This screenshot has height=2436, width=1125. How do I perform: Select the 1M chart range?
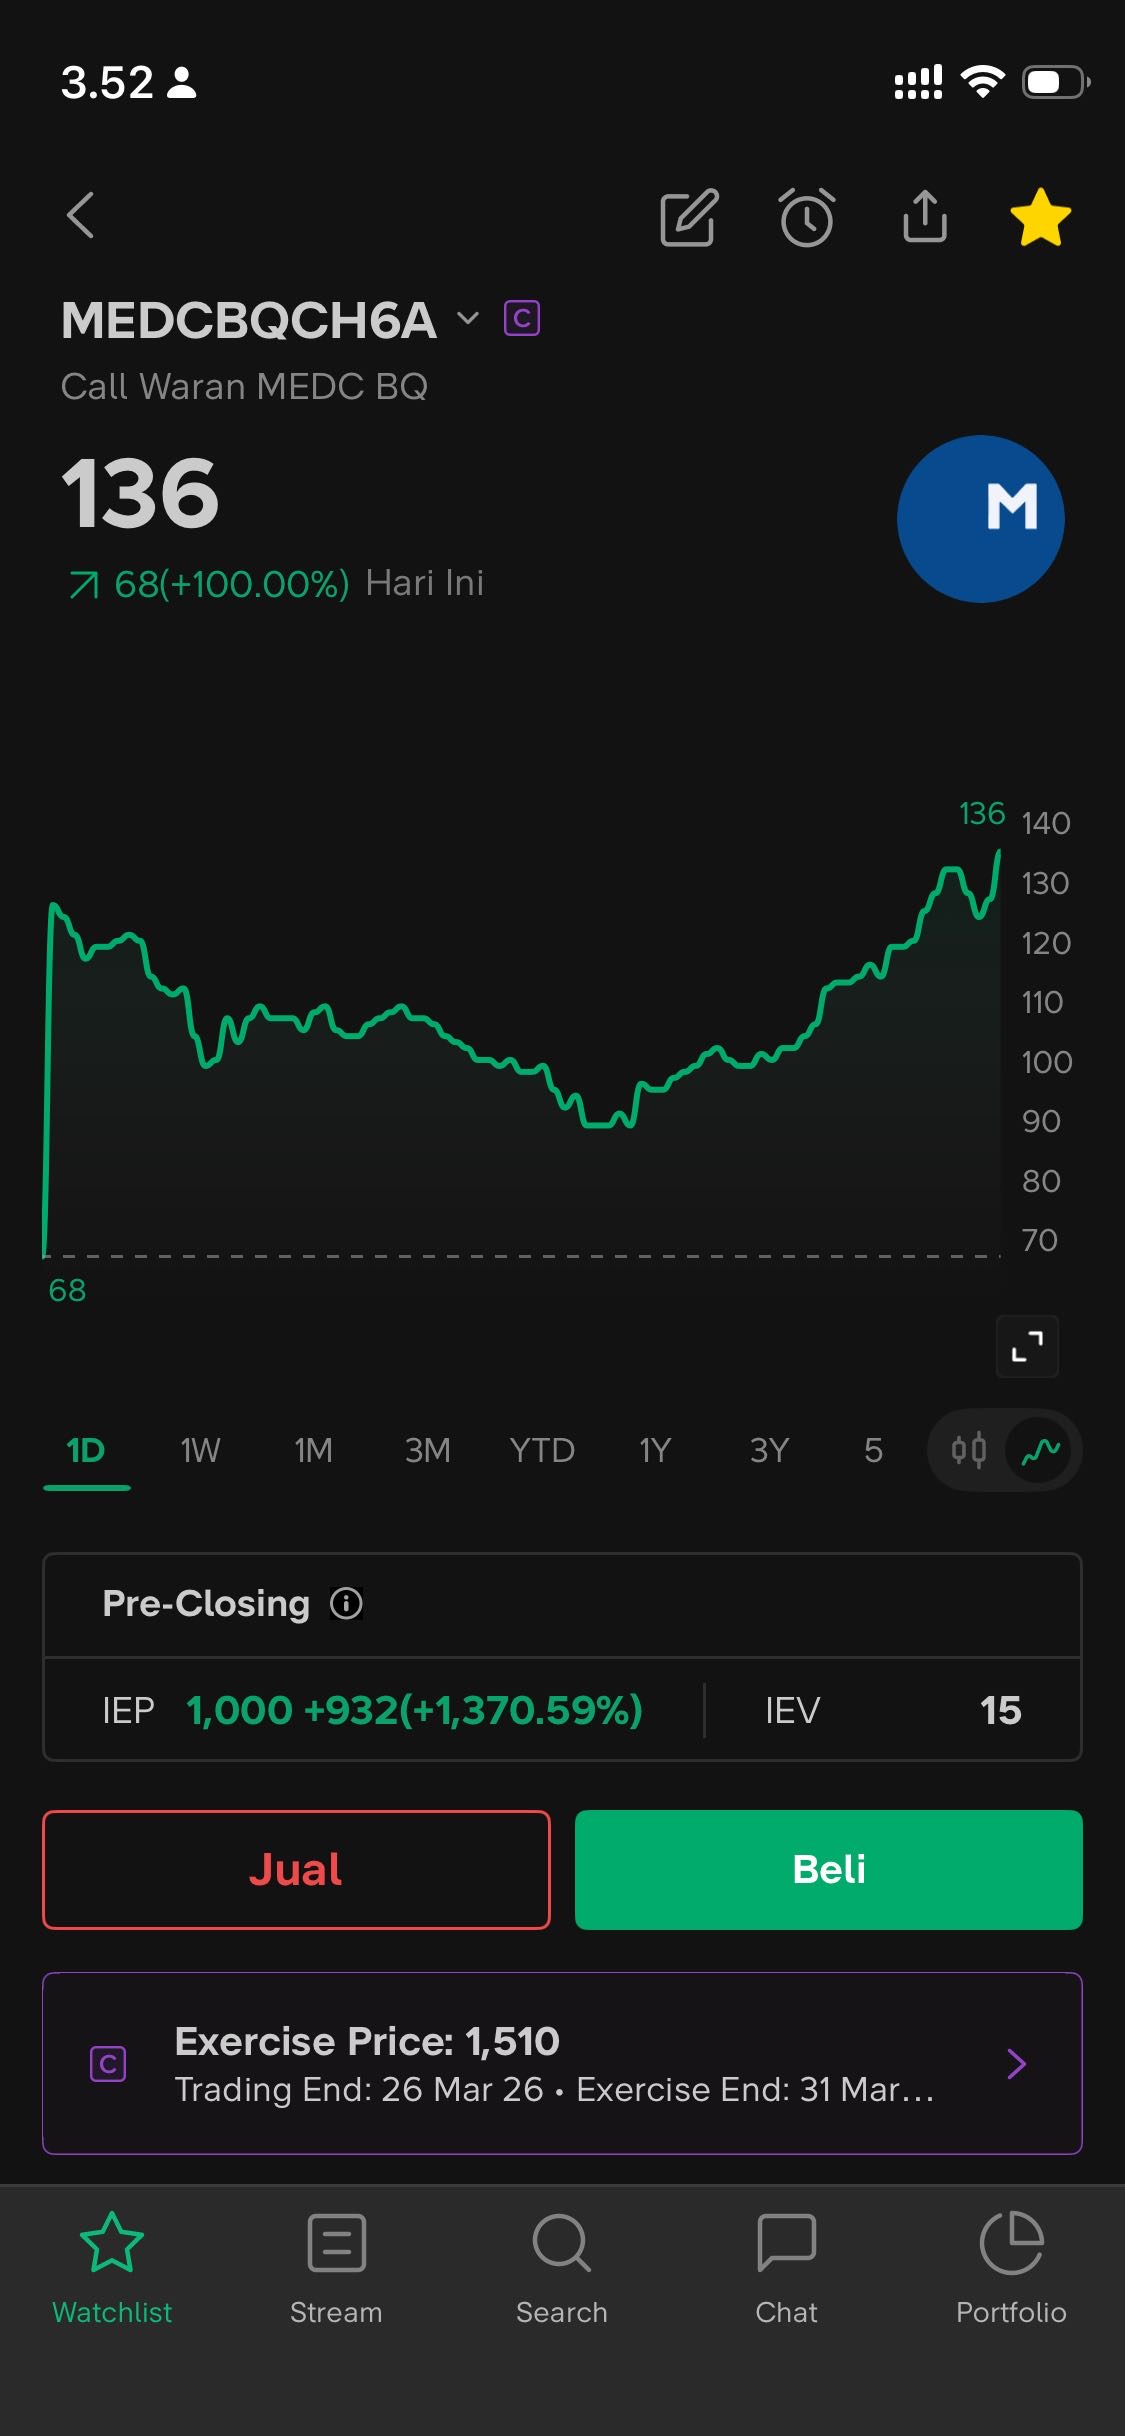click(x=313, y=1450)
